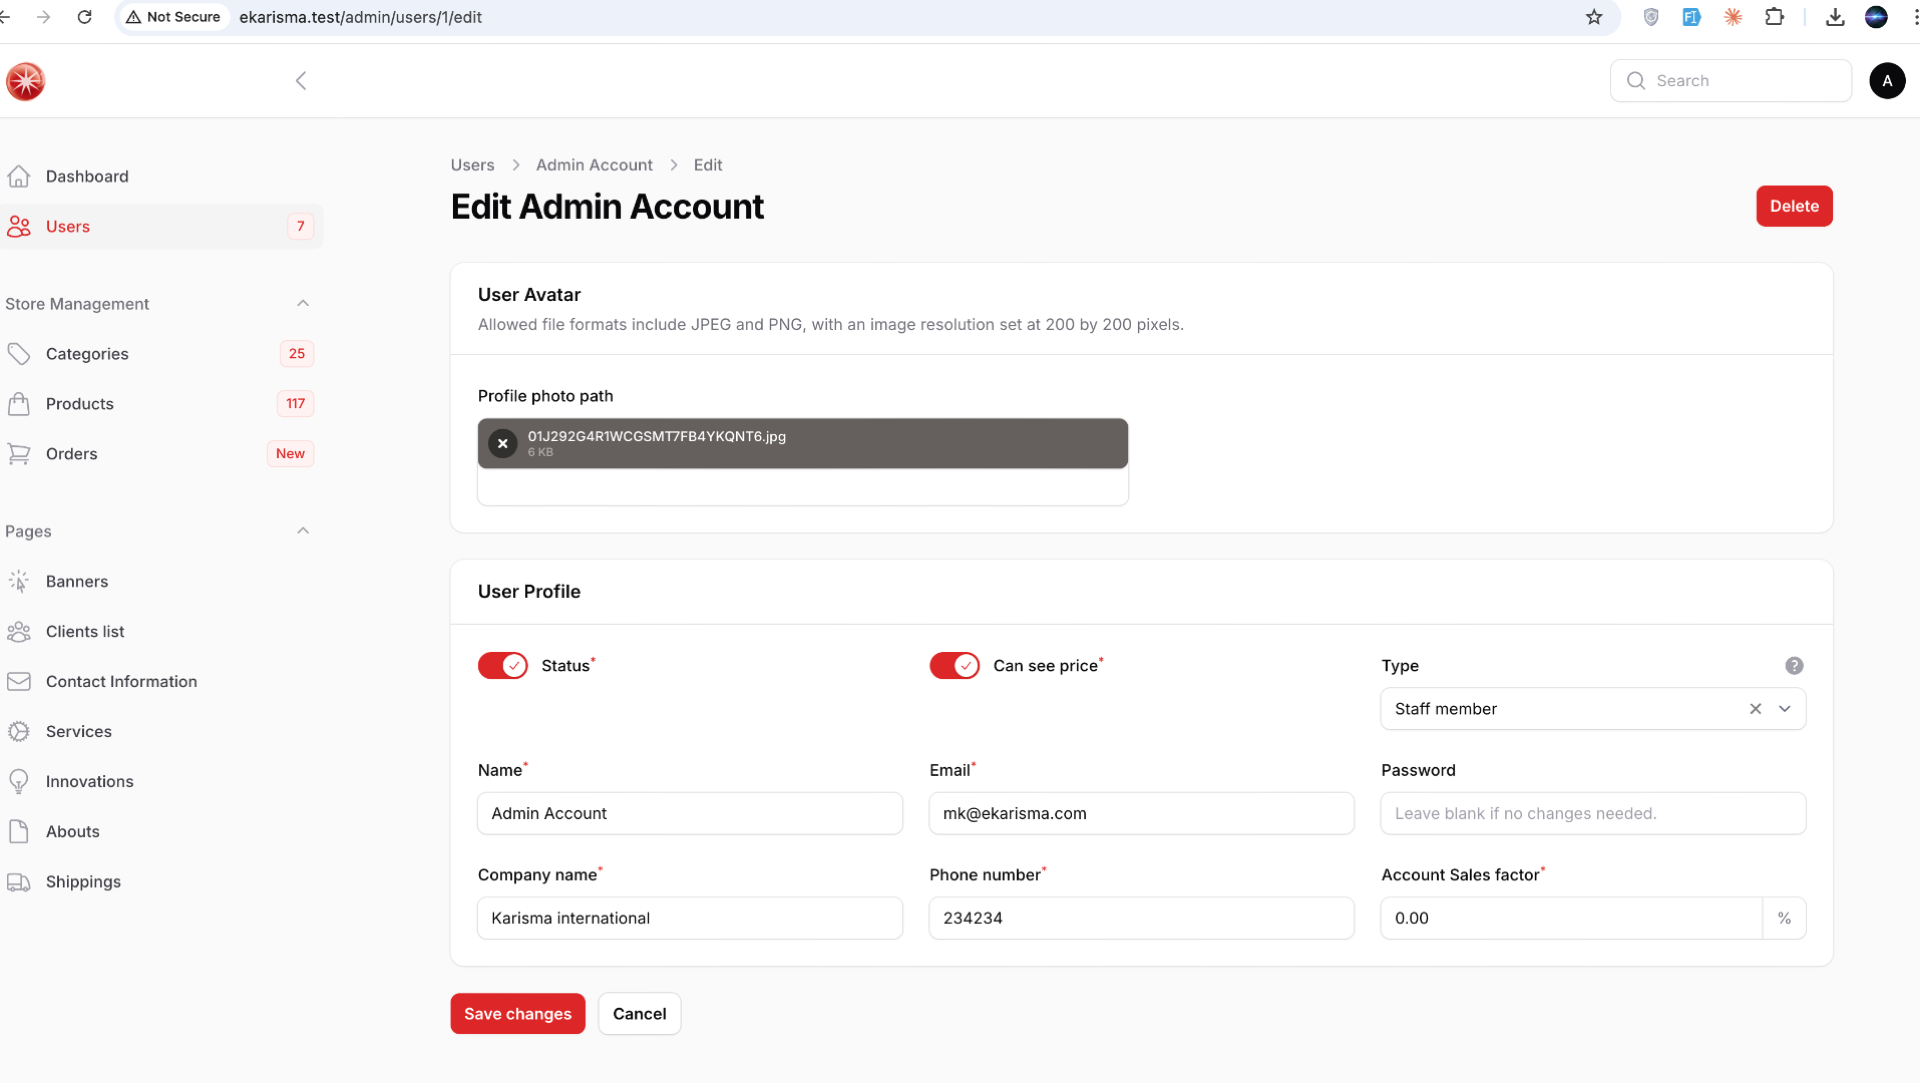The height and width of the screenshot is (1083, 1920).
Task: Toggle the Status switch off
Action: coord(503,666)
